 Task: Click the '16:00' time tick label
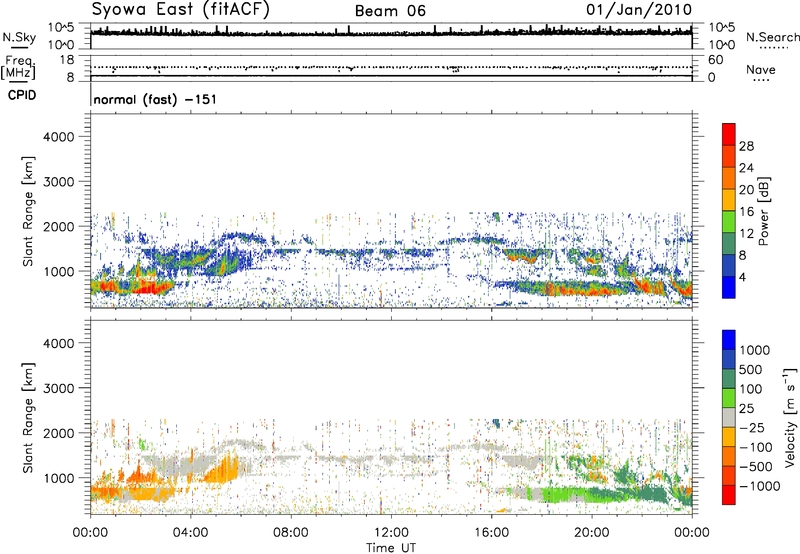click(x=491, y=533)
